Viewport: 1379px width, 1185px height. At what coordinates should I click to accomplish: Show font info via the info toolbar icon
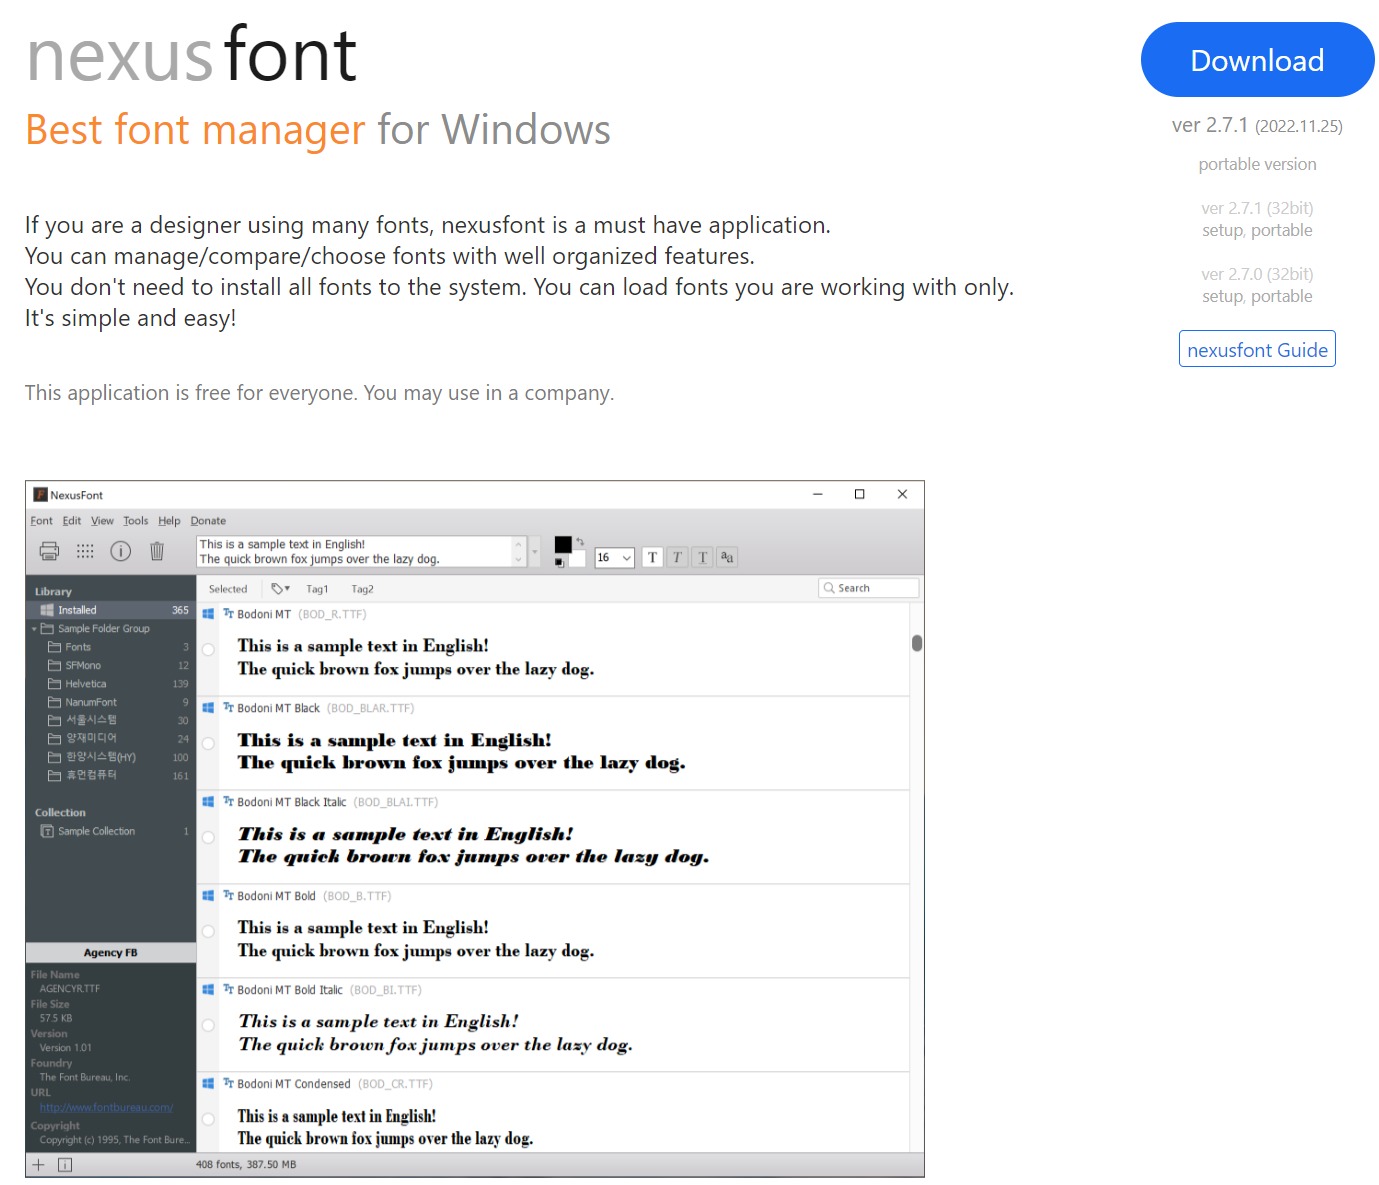(120, 551)
